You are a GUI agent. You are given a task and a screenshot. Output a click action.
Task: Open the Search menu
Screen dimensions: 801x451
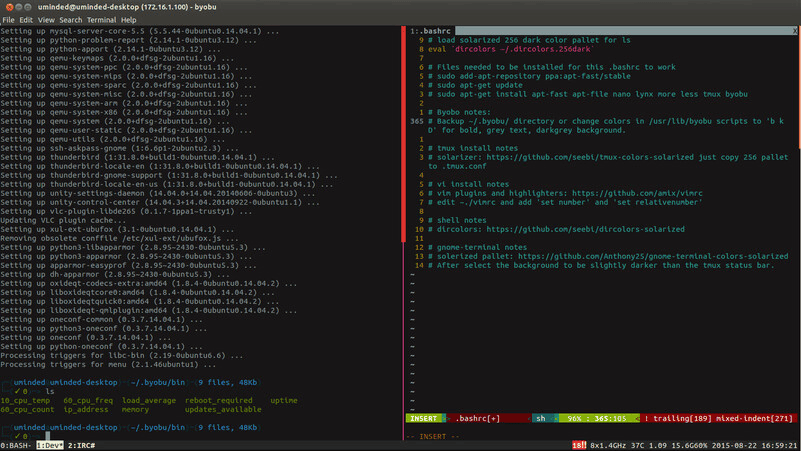(x=70, y=20)
